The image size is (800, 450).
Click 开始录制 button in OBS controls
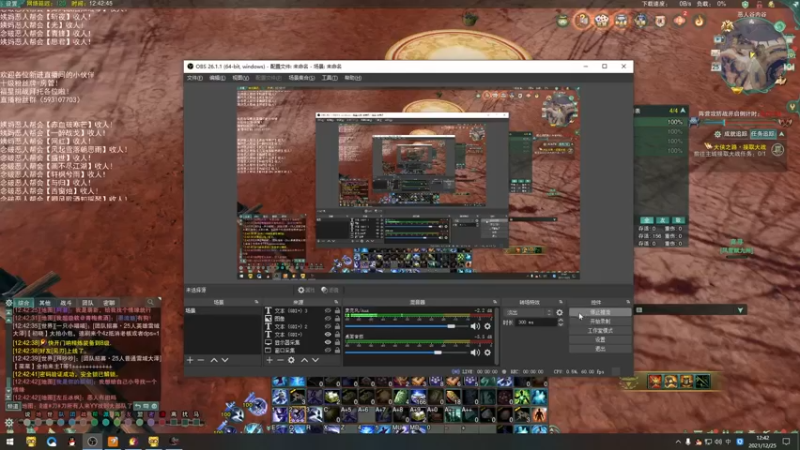[600, 321]
